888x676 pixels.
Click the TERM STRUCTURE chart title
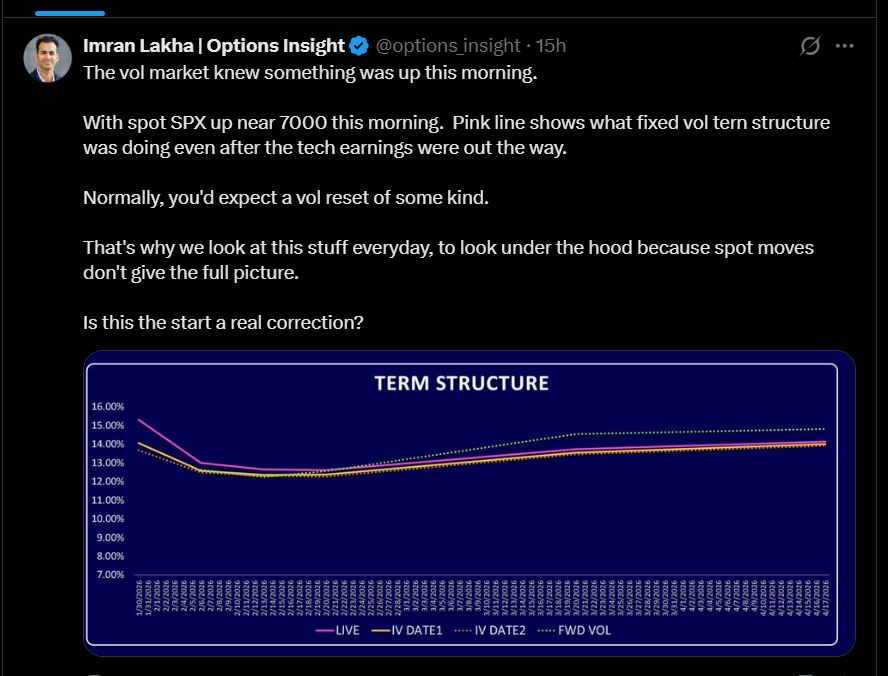tap(461, 384)
